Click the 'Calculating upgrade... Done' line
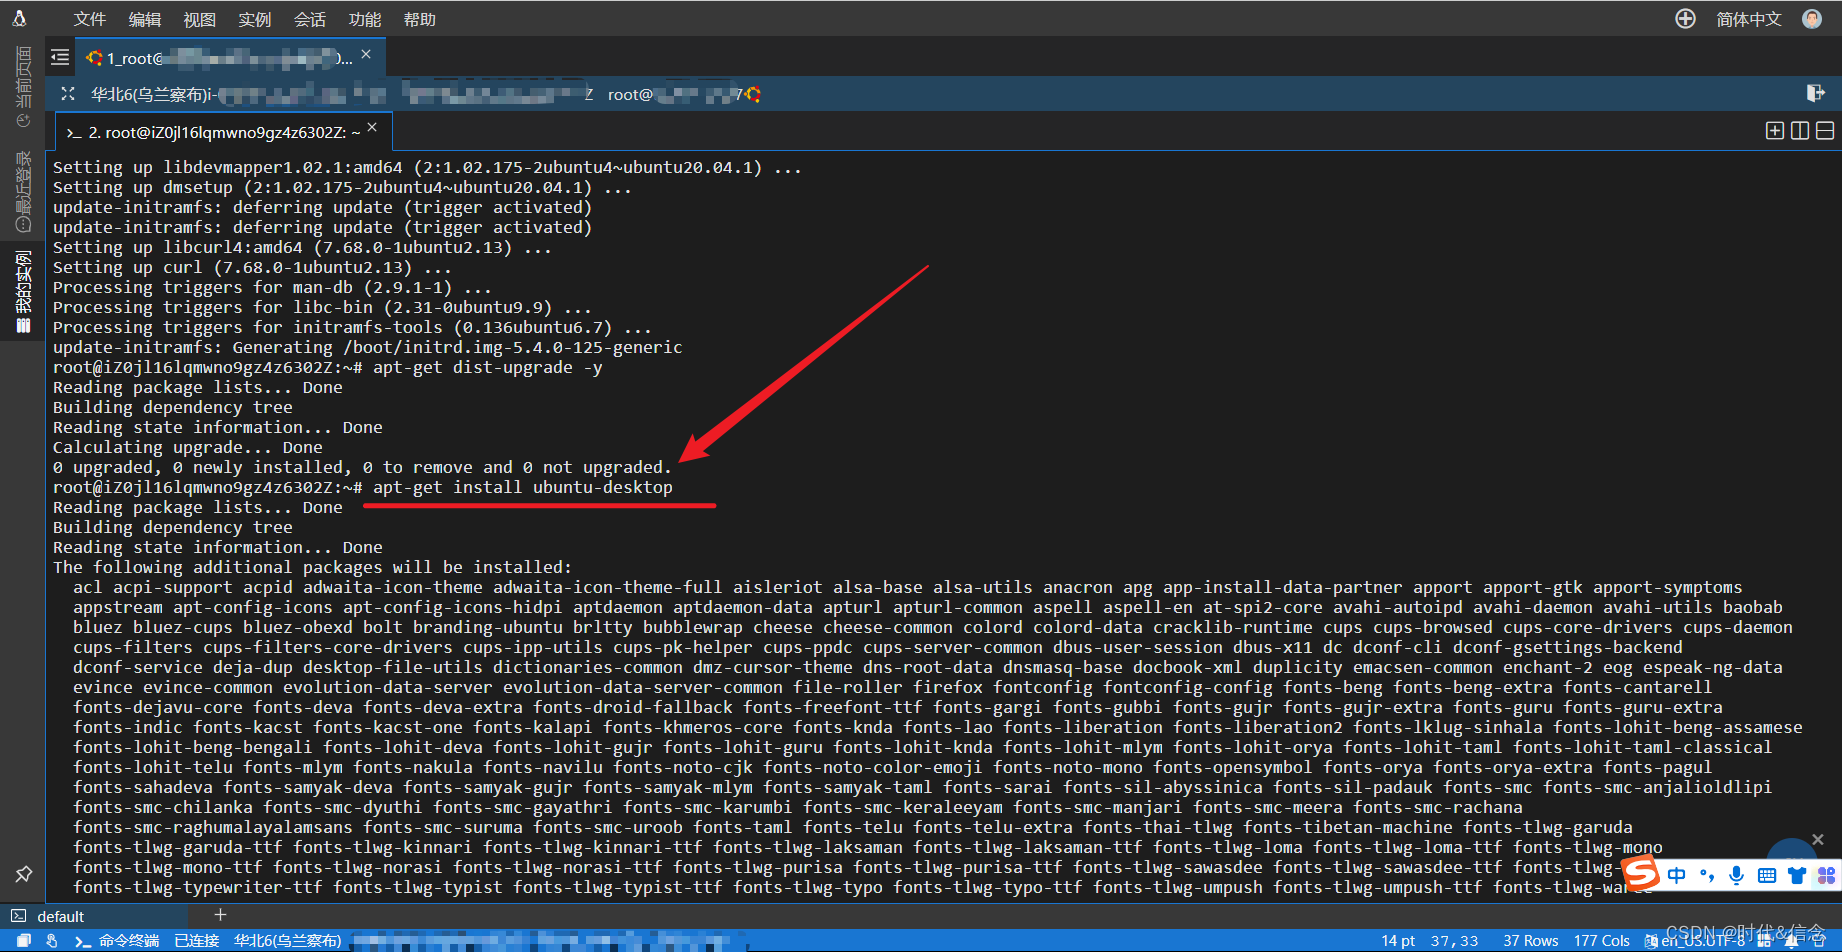The image size is (1842, 952). point(187,447)
